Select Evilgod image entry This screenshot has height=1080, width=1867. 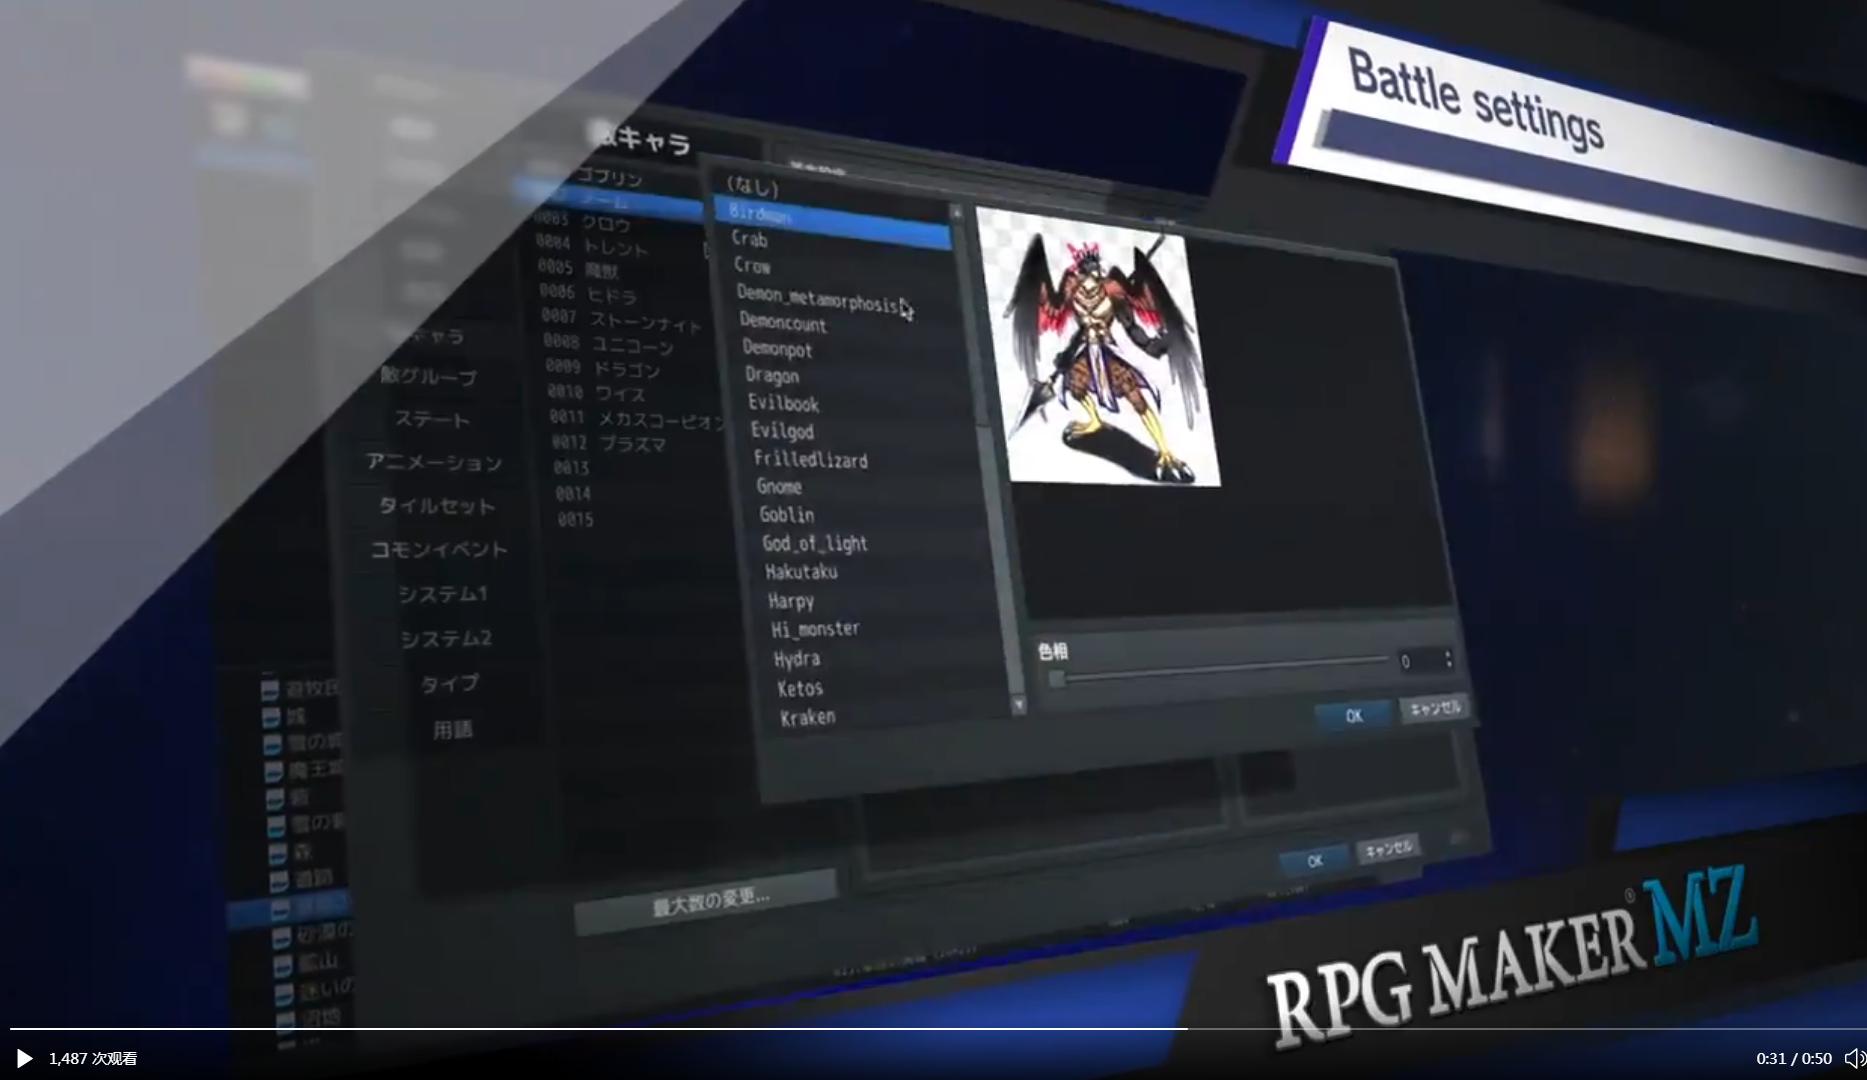coord(782,431)
